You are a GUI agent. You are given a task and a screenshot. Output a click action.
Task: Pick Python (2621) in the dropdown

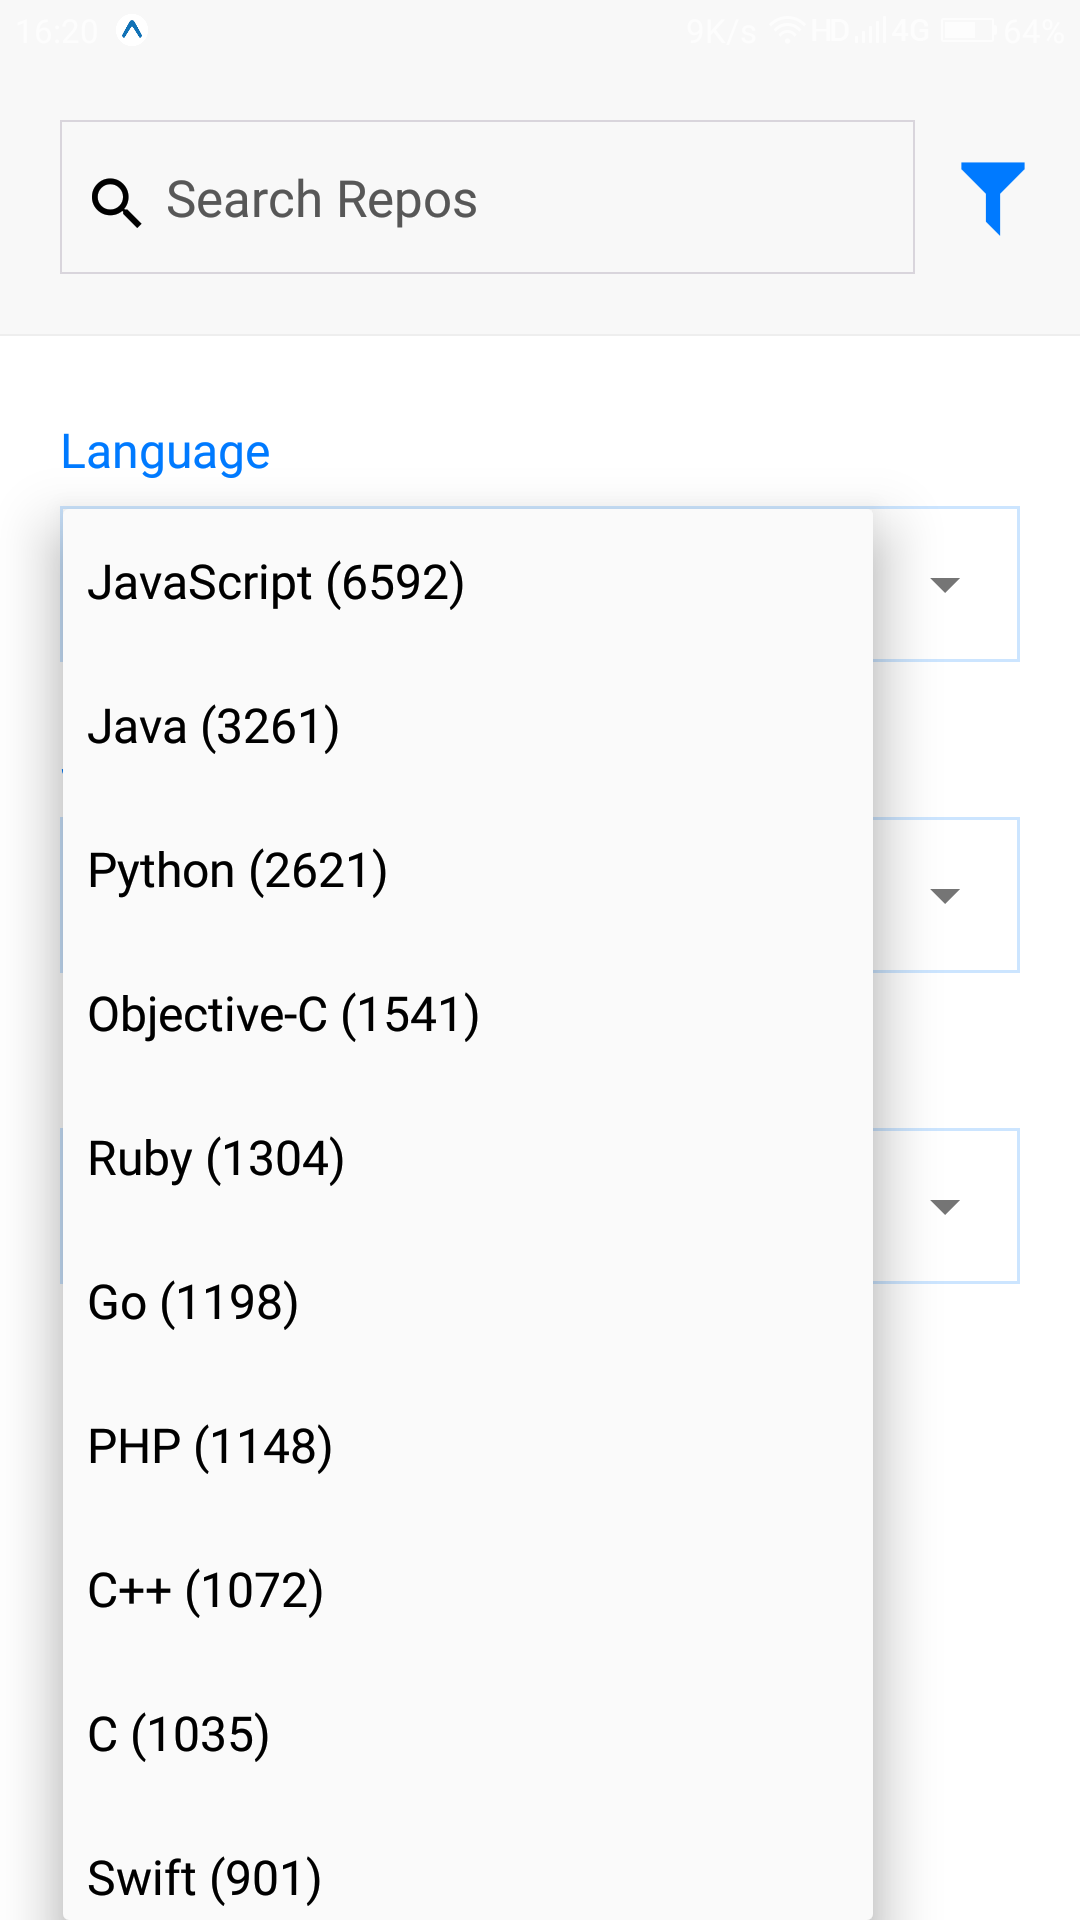pos(238,871)
